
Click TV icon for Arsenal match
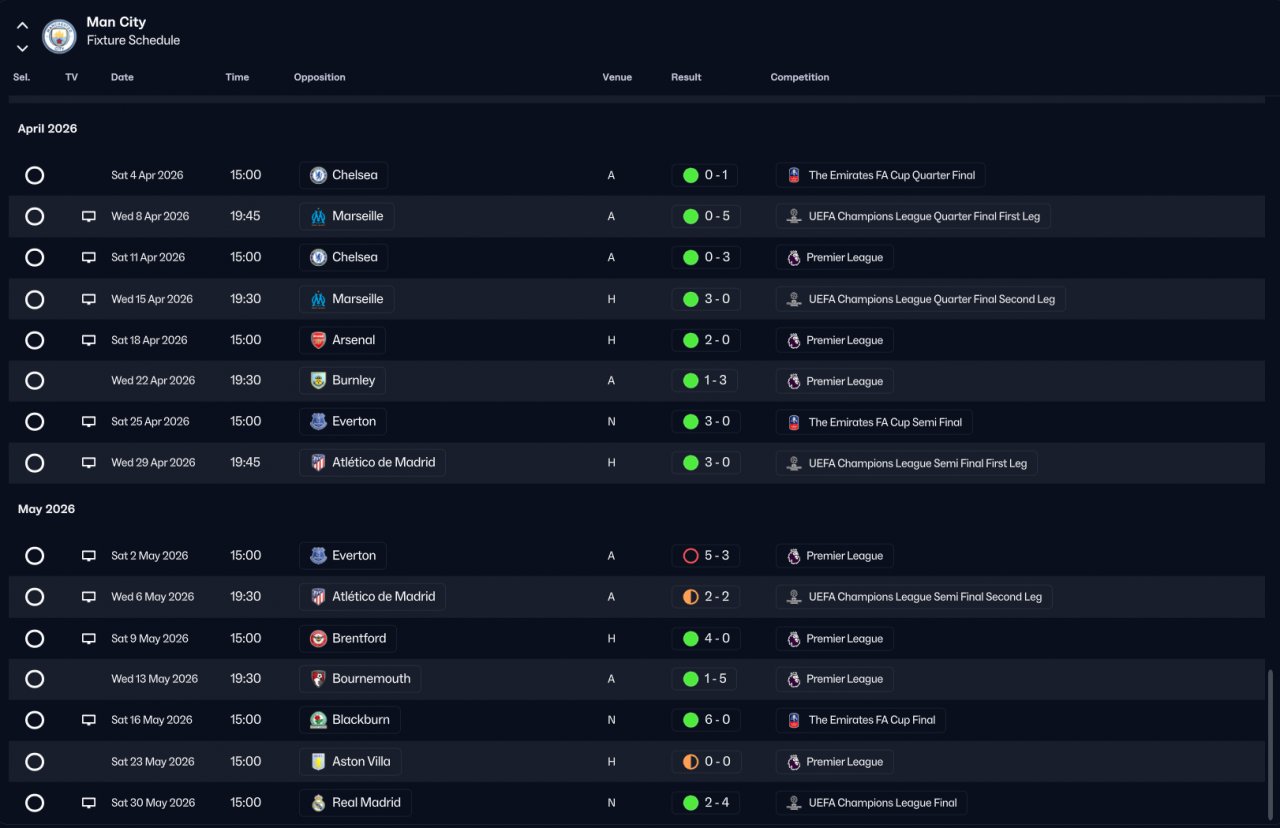click(x=89, y=340)
